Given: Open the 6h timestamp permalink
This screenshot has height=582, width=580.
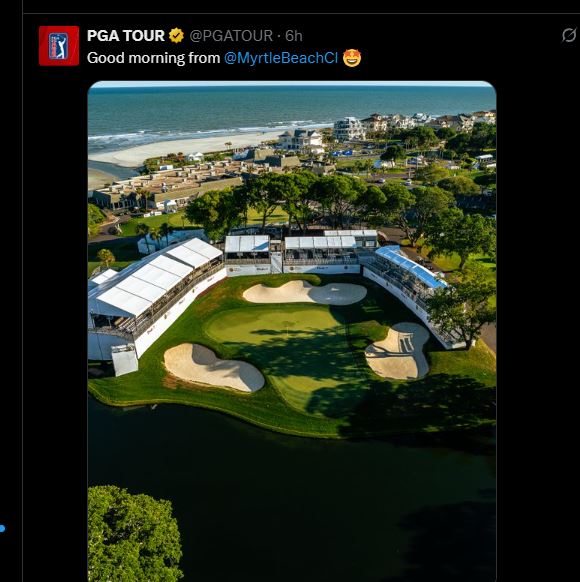Looking at the screenshot, I should click(x=294, y=36).
